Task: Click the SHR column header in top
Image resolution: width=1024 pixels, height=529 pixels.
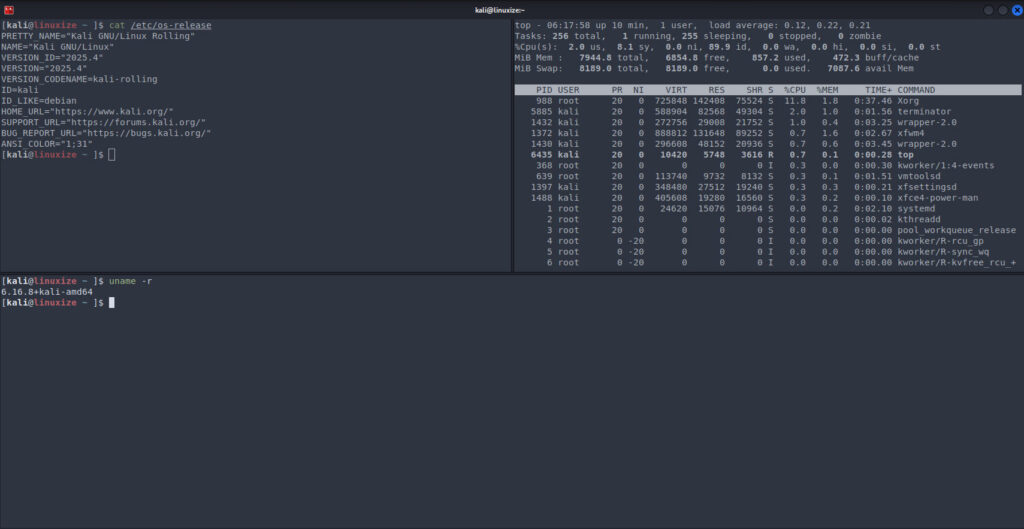Action: click(755, 90)
